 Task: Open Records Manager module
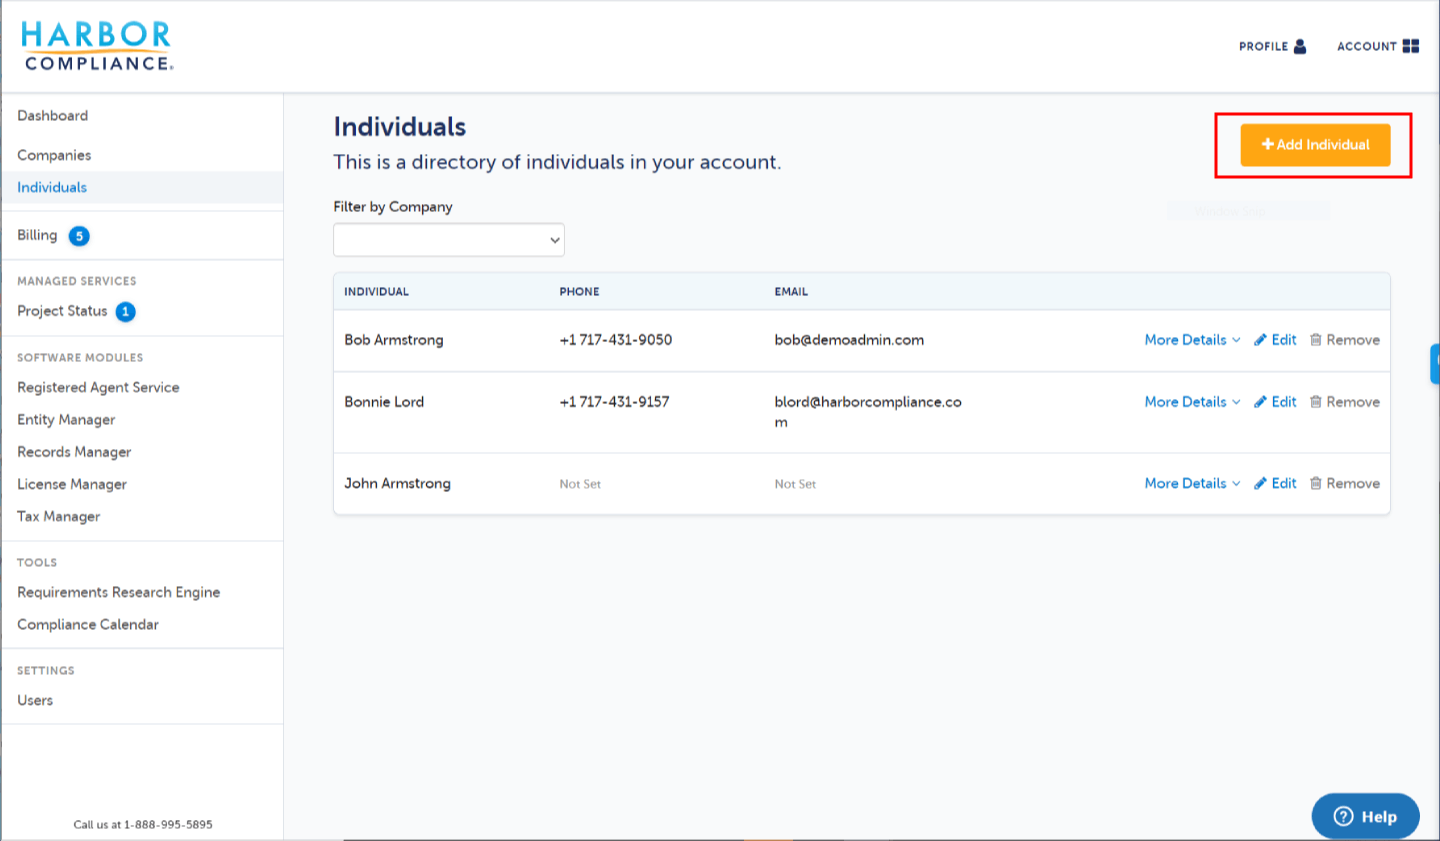click(74, 452)
